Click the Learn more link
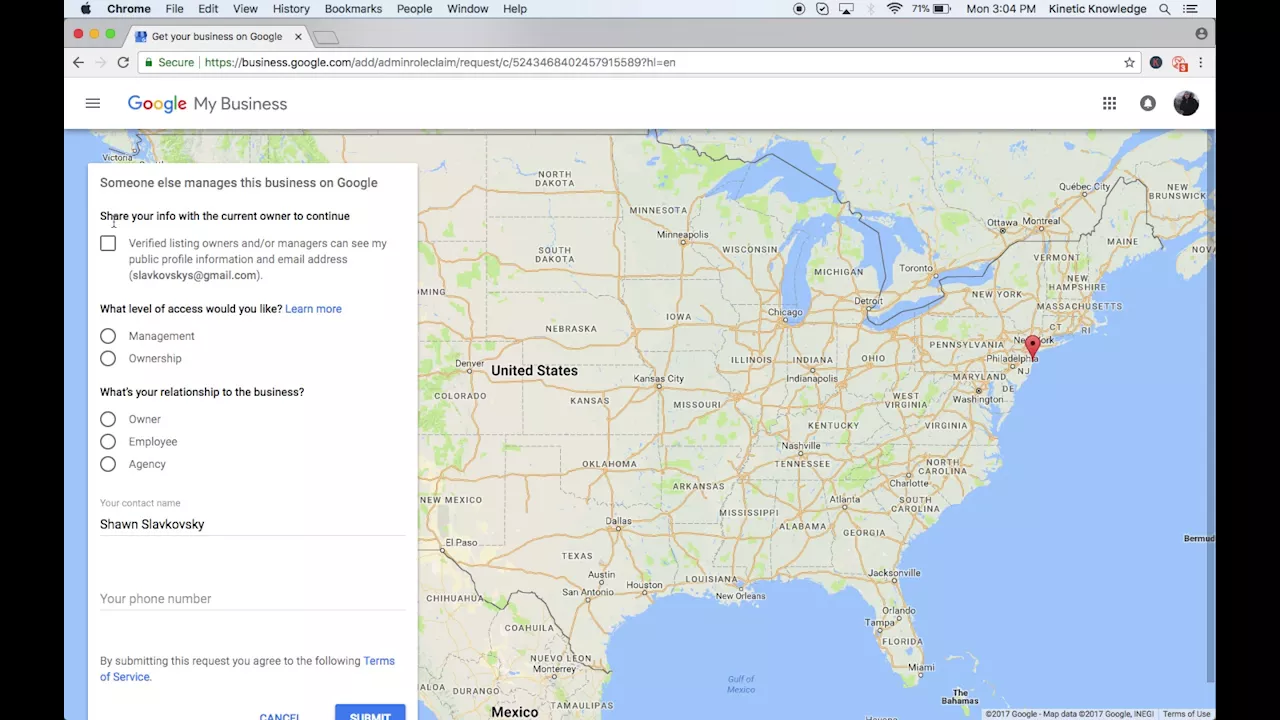1280x720 pixels. pyautogui.click(x=313, y=309)
